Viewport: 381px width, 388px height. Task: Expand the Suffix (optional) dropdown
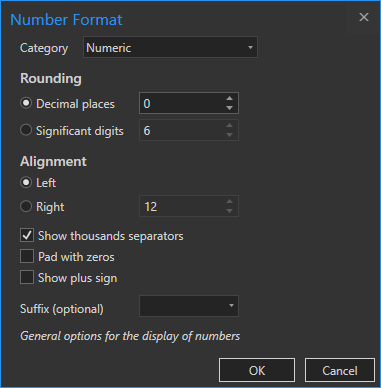(x=189, y=306)
